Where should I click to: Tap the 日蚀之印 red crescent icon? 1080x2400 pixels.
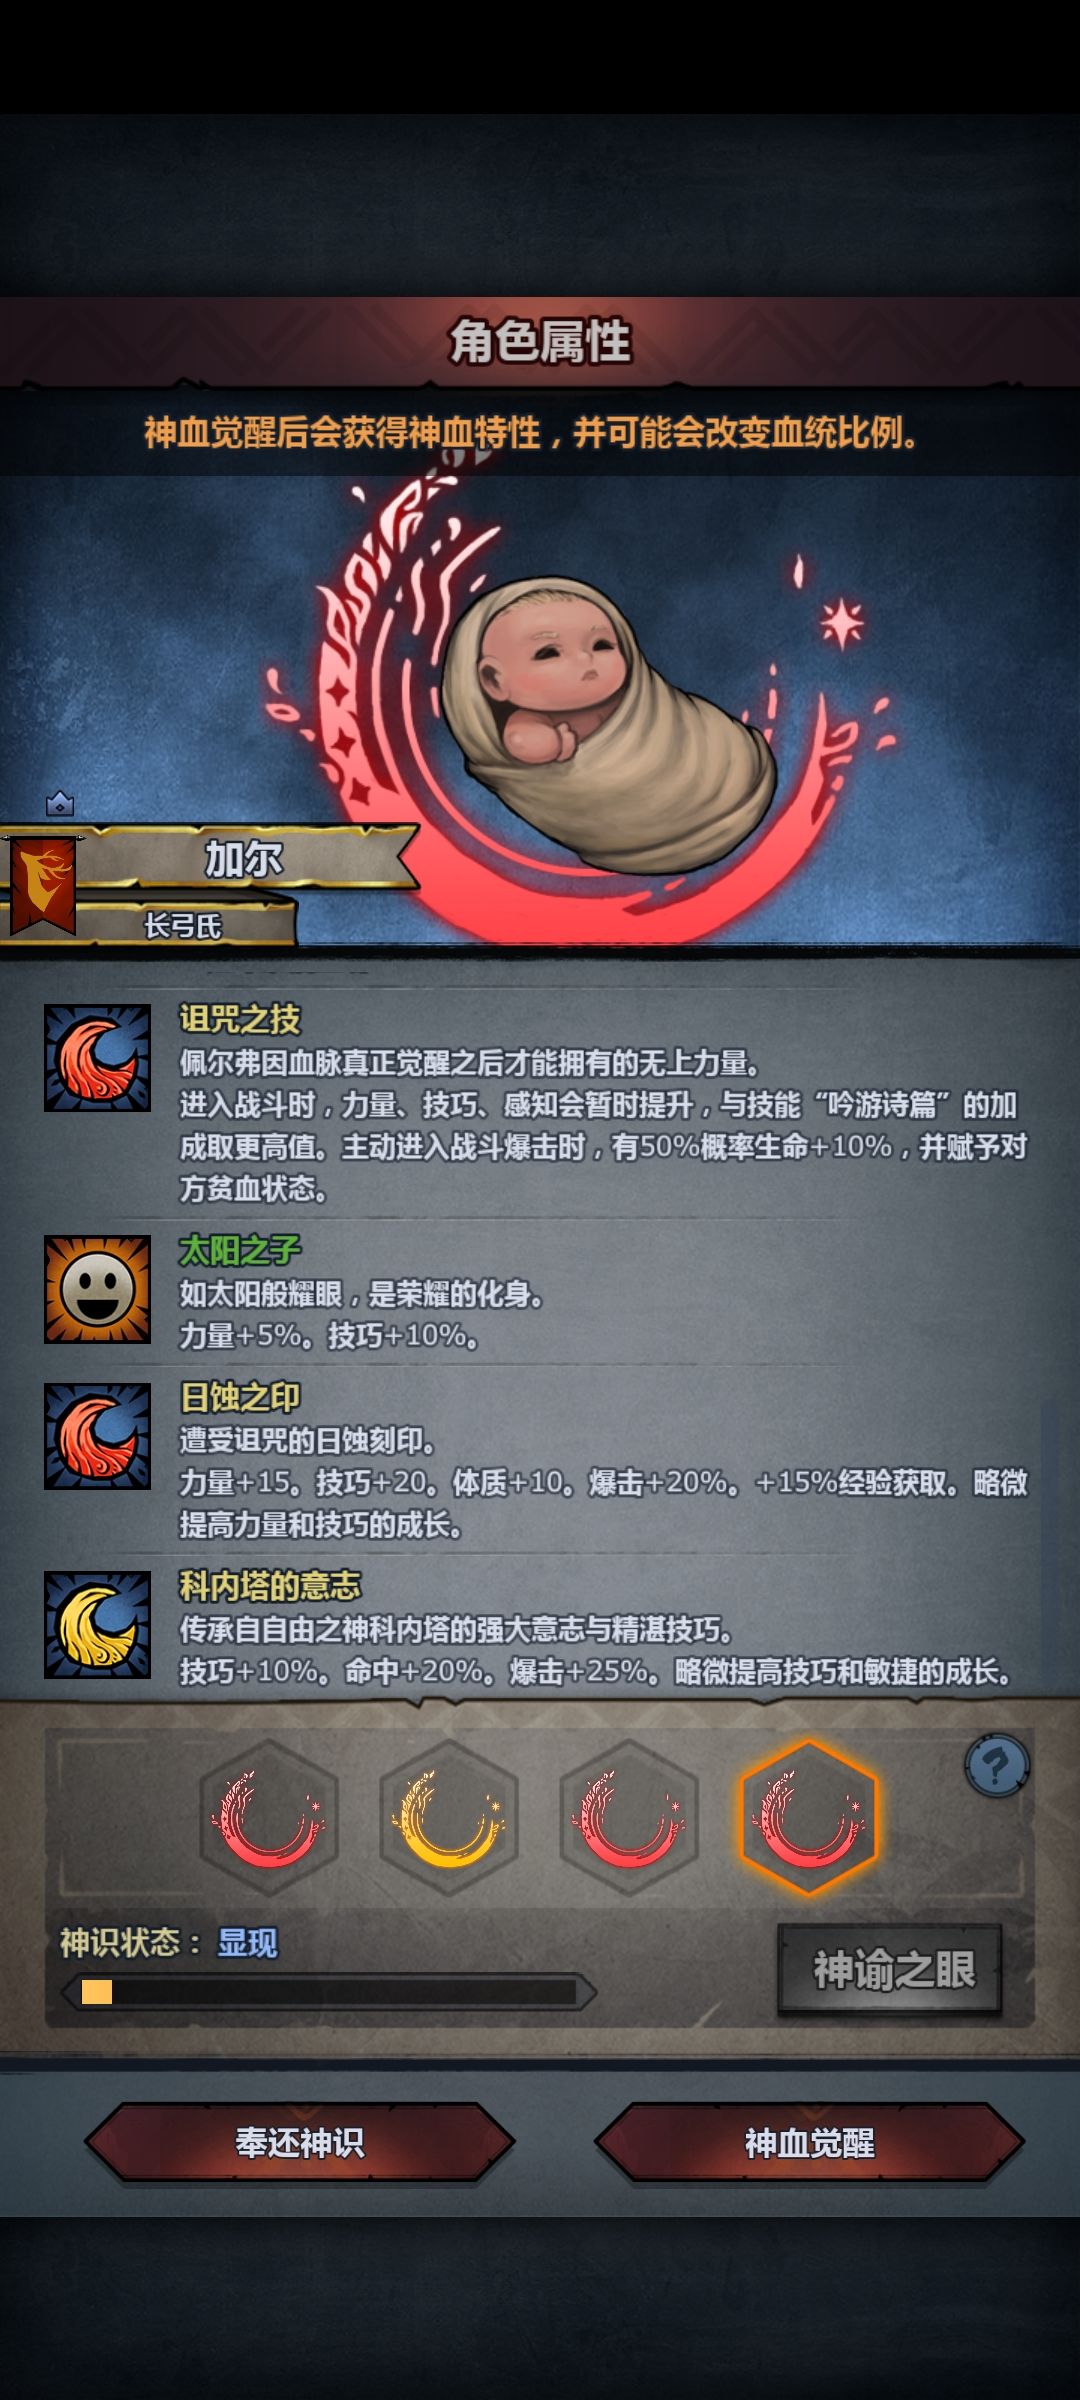[97, 1436]
